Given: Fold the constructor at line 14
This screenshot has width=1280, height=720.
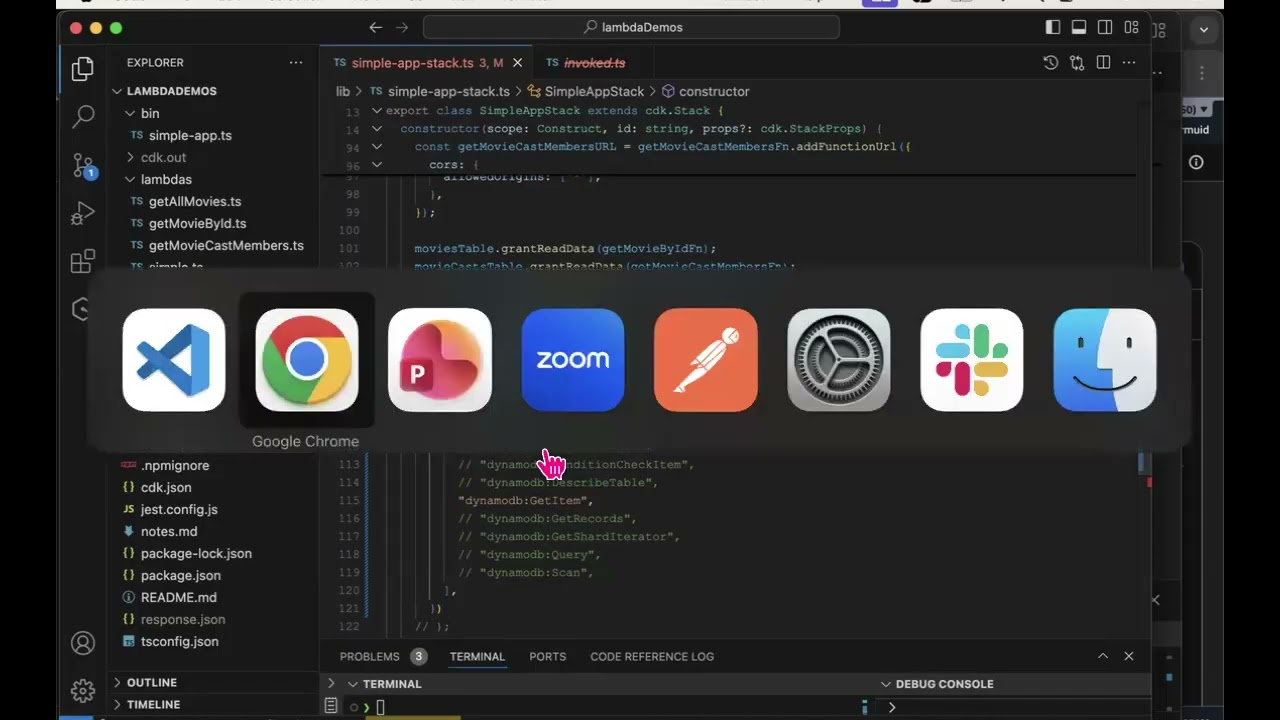Looking at the screenshot, I should coord(377,129).
